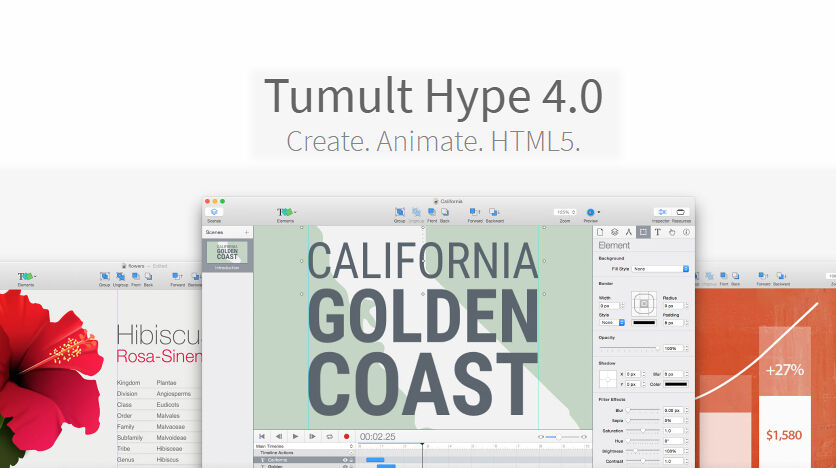The height and width of the screenshot is (468, 836).
Task: Click the timeline playhead marker
Action: click(x=422, y=444)
